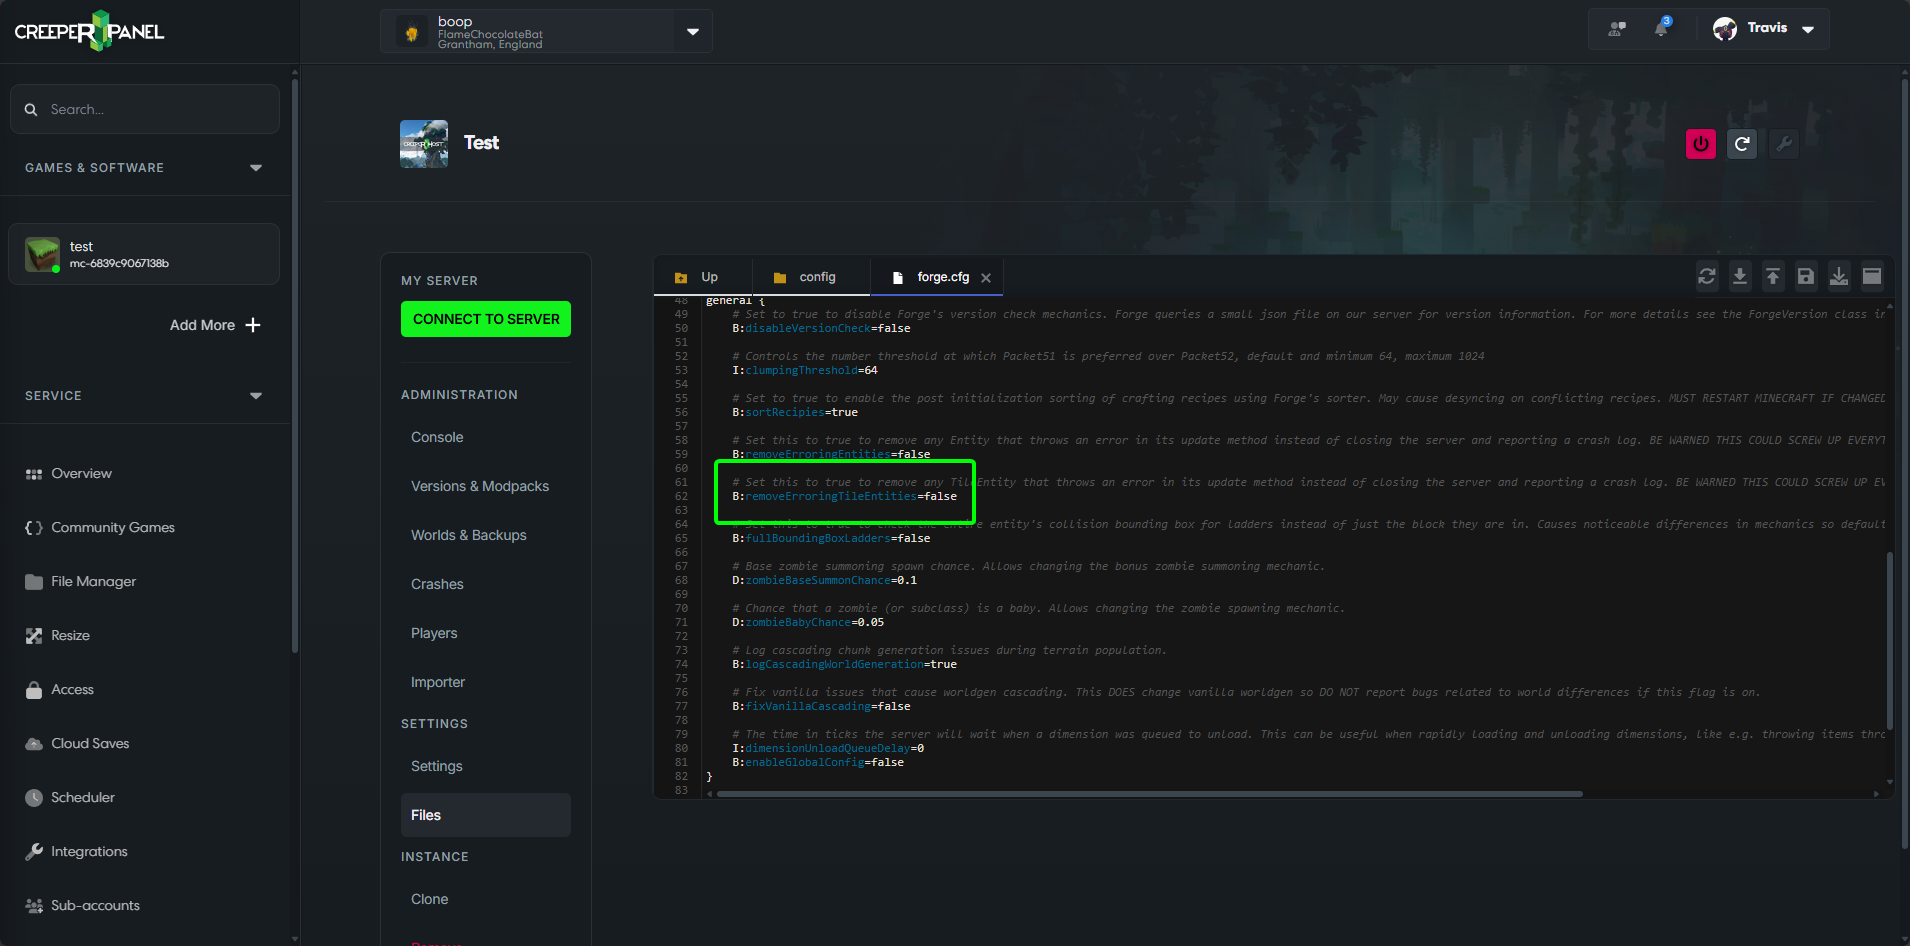
Task: Click the sortRecipies=true line
Action: (795, 412)
